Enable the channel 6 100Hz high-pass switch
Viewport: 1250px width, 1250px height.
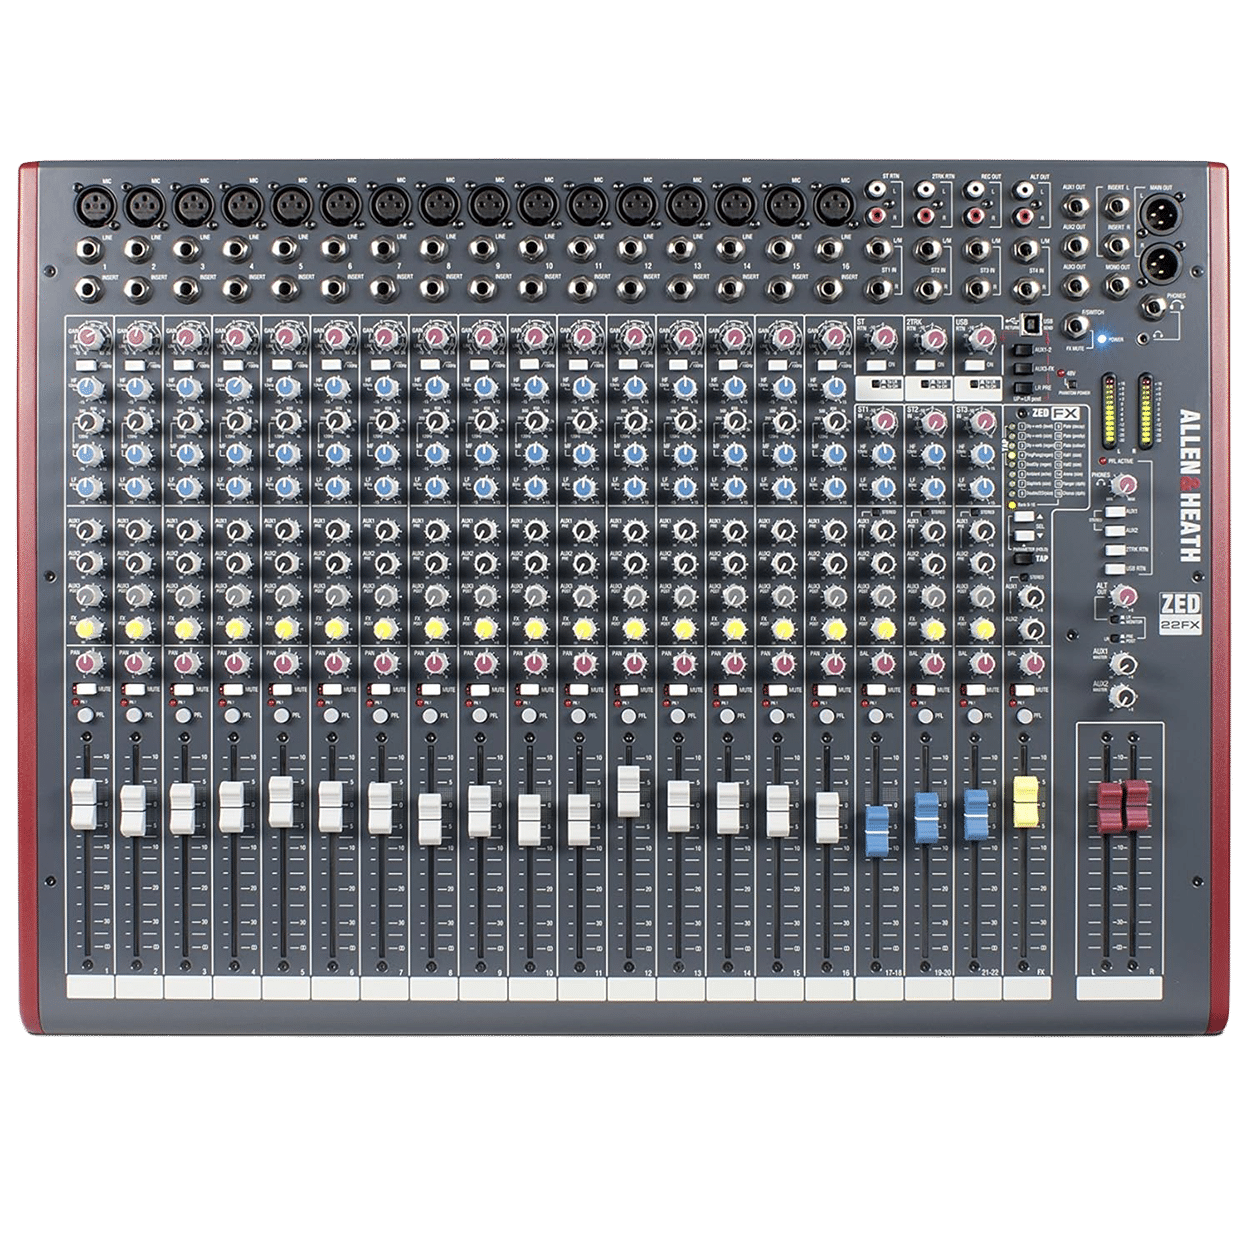point(333,367)
